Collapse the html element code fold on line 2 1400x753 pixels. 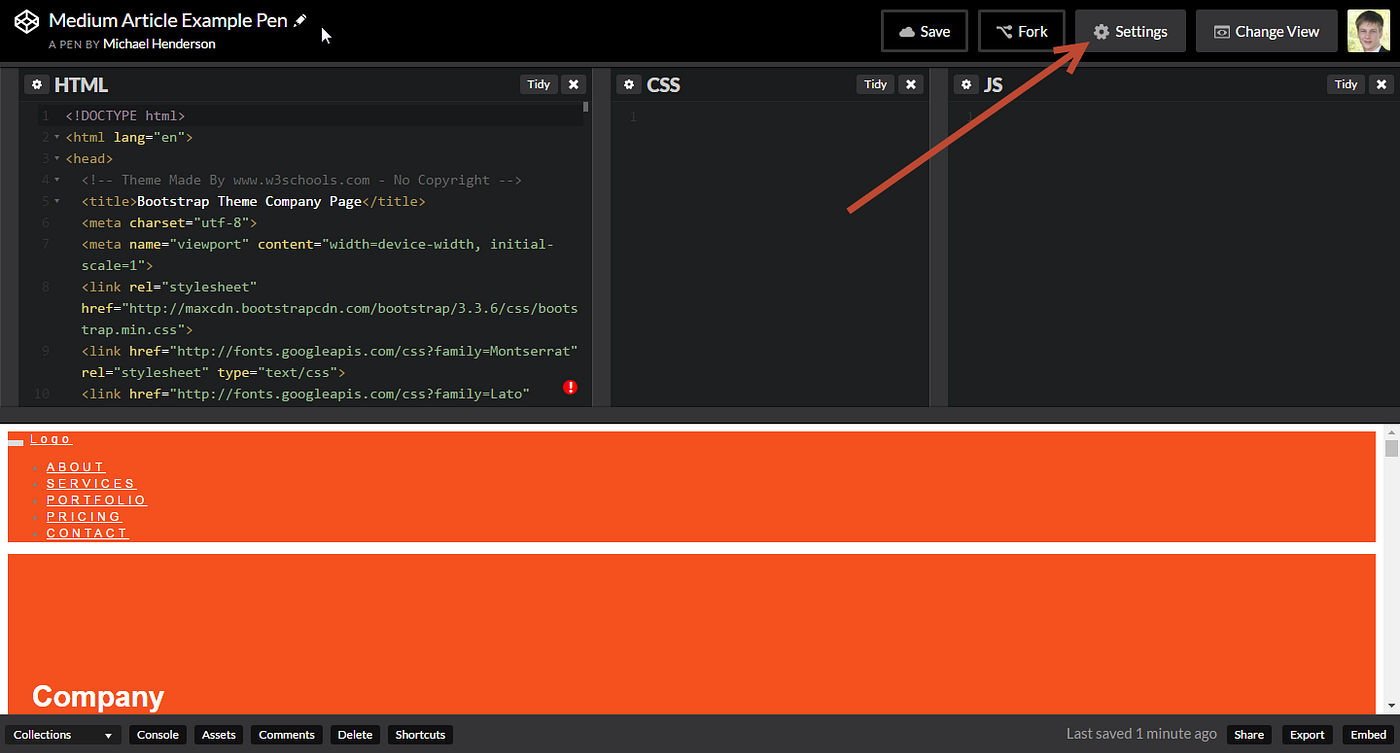click(x=58, y=137)
